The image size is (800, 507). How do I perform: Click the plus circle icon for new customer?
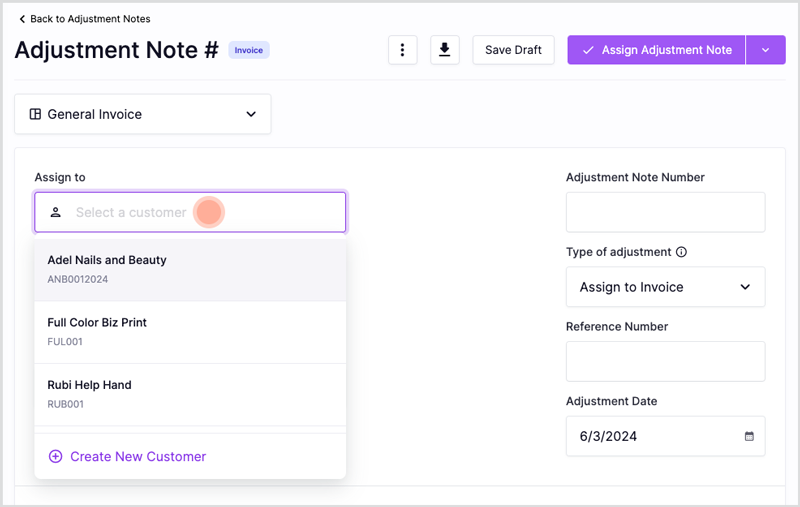coord(56,457)
